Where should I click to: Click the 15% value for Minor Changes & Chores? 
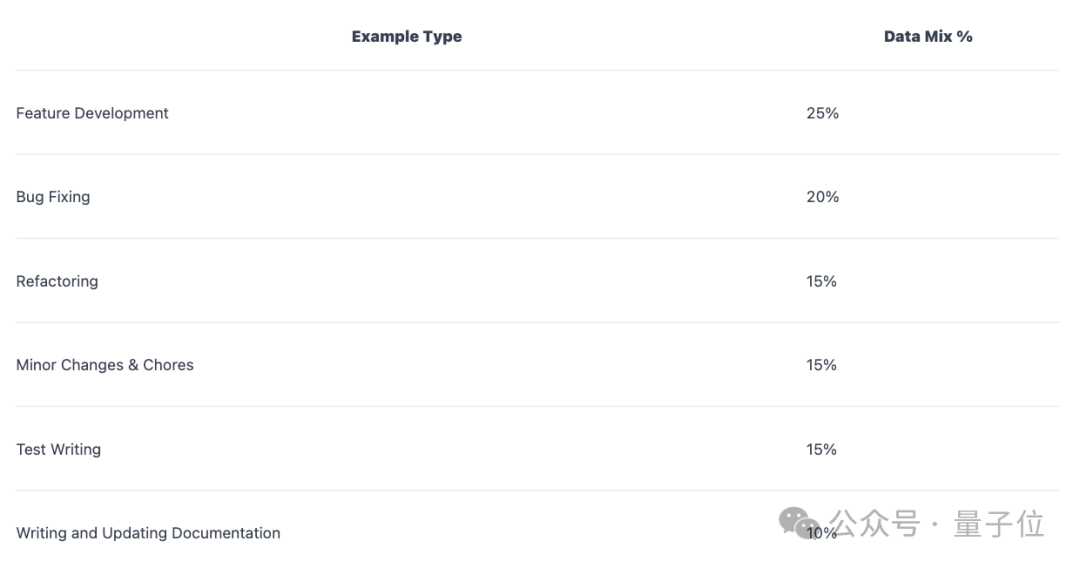click(x=821, y=365)
